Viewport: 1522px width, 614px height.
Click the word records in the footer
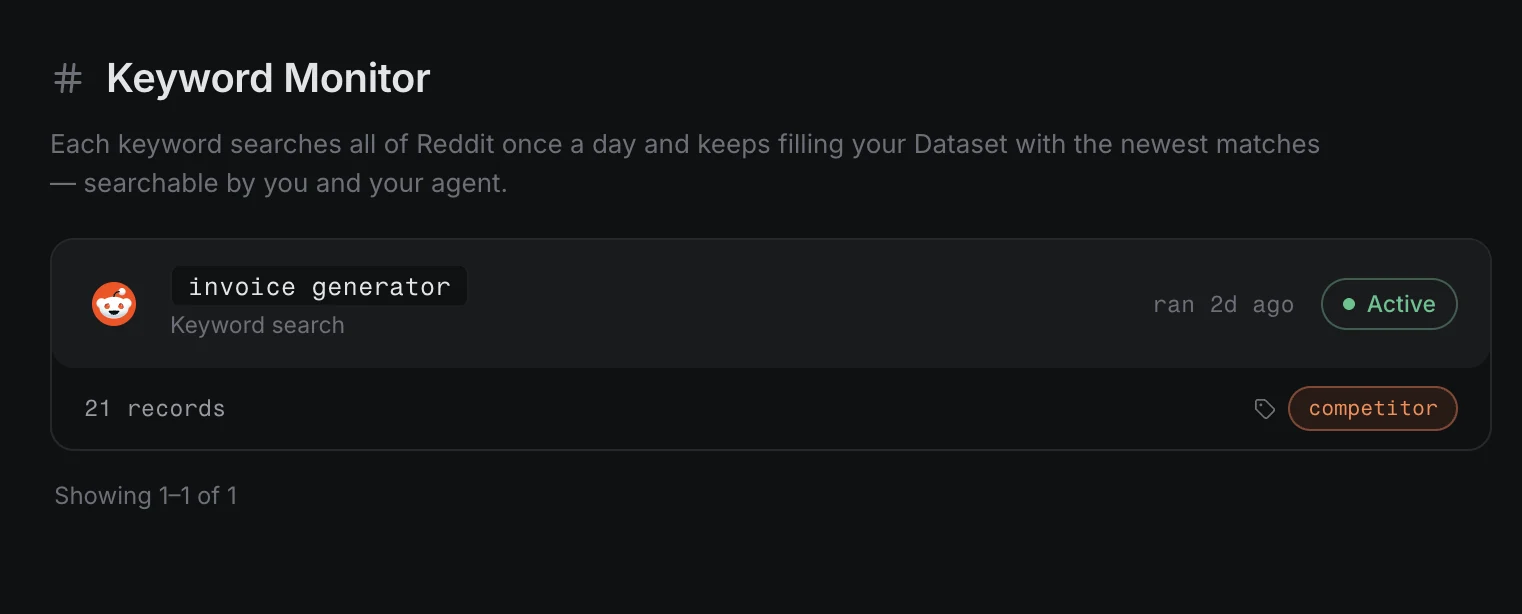coord(176,408)
